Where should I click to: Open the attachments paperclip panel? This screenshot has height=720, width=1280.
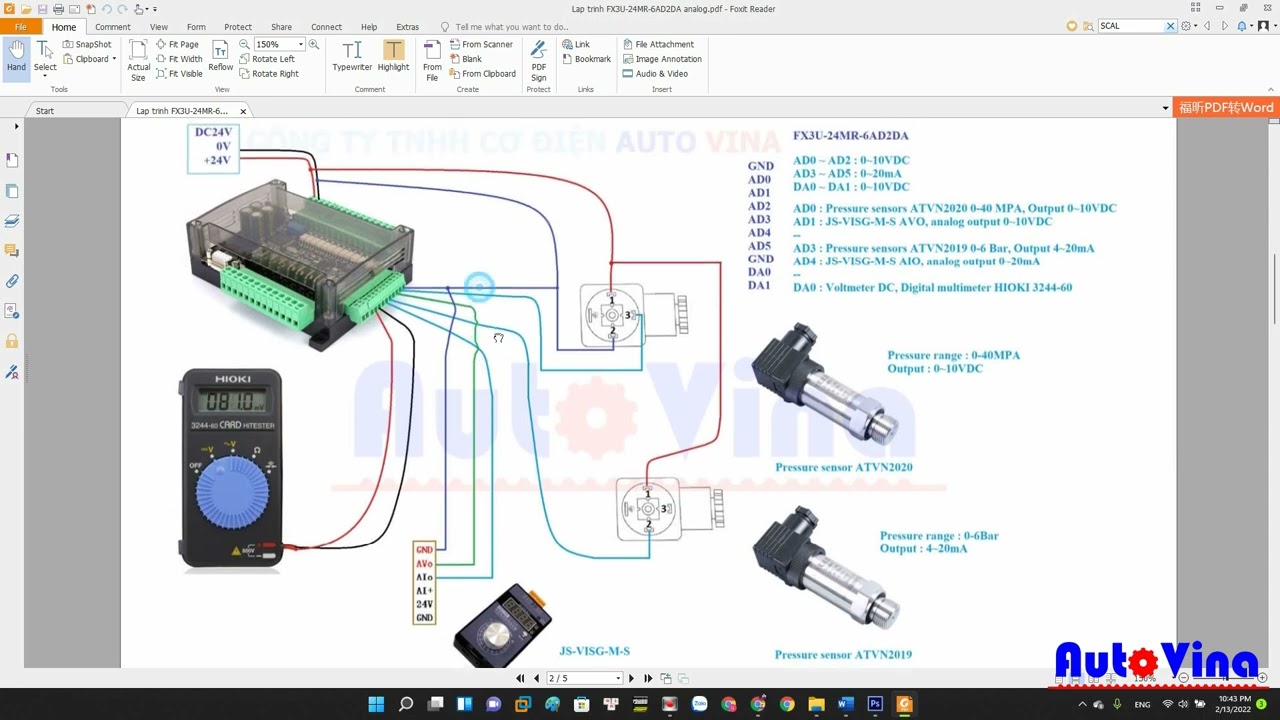coord(12,281)
